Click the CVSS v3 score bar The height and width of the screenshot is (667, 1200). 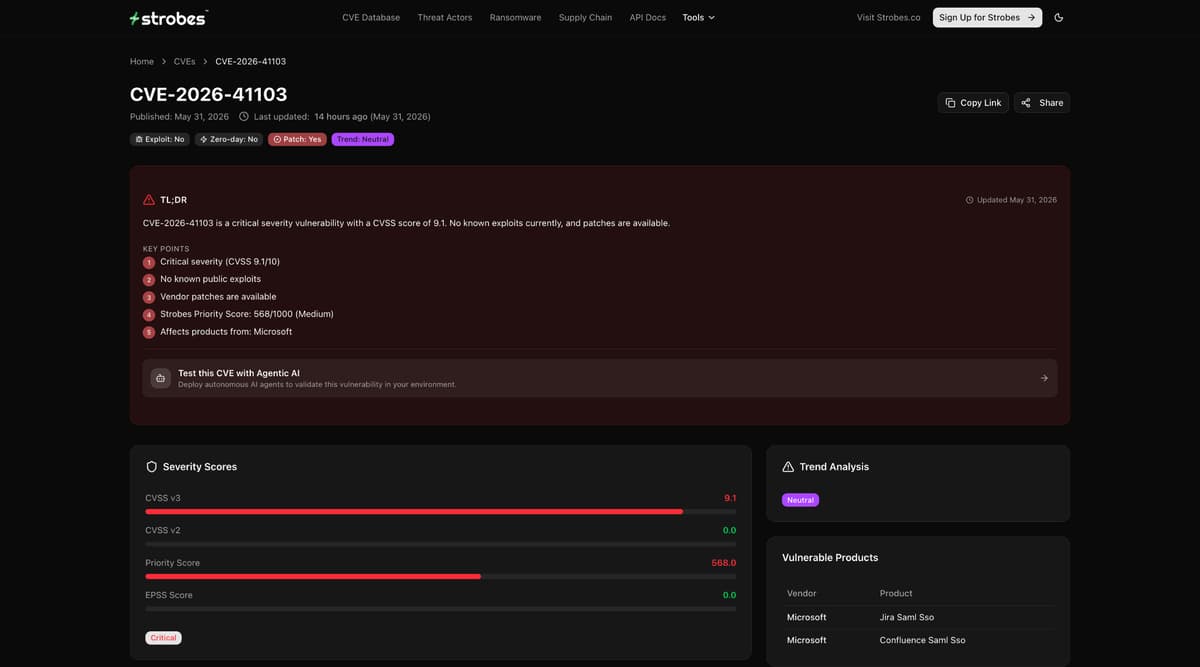pos(440,511)
